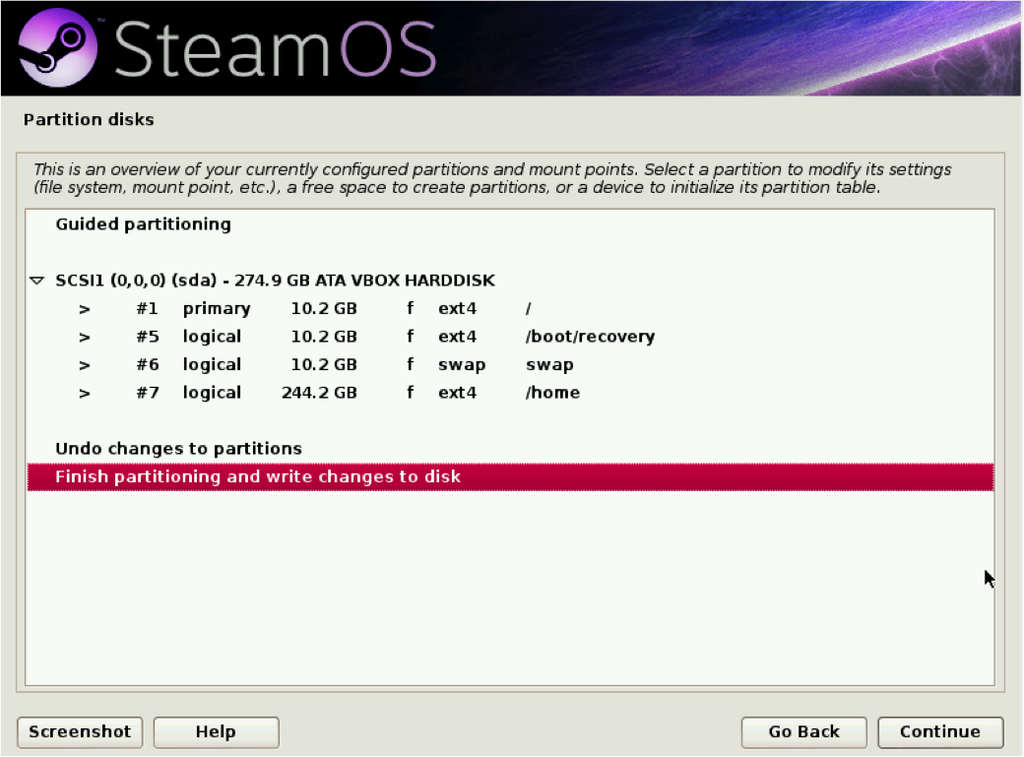1024x757 pixels.
Task: Expand partition #1 details arrow
Action: pyautogui.click(x=84, y=308)
